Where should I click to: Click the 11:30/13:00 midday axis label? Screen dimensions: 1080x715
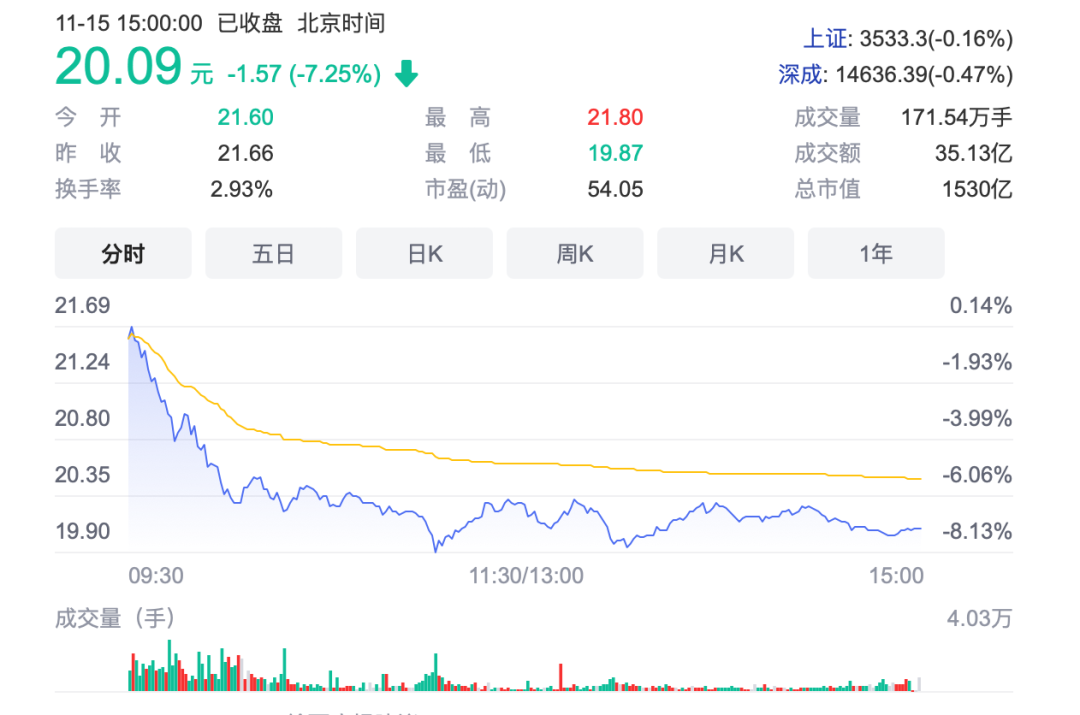point(526,576)
